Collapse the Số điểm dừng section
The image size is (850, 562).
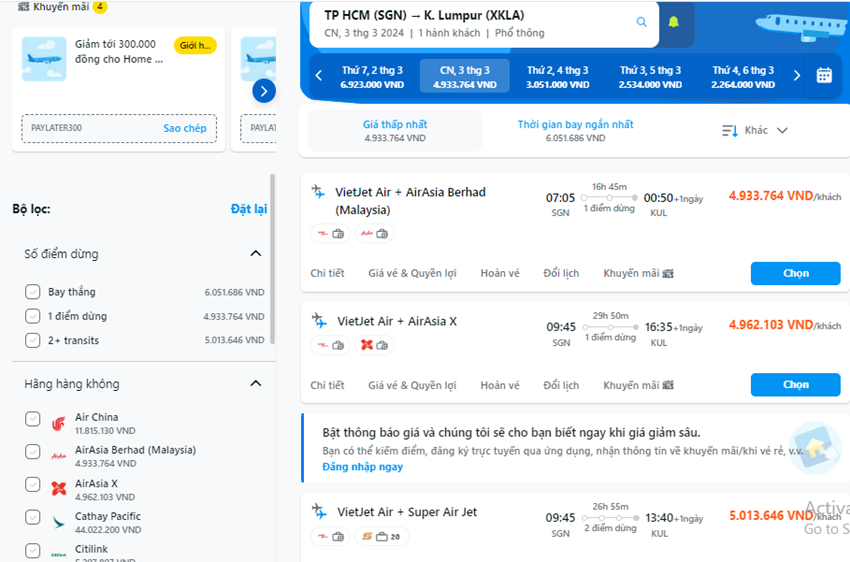tap(255, 253)
